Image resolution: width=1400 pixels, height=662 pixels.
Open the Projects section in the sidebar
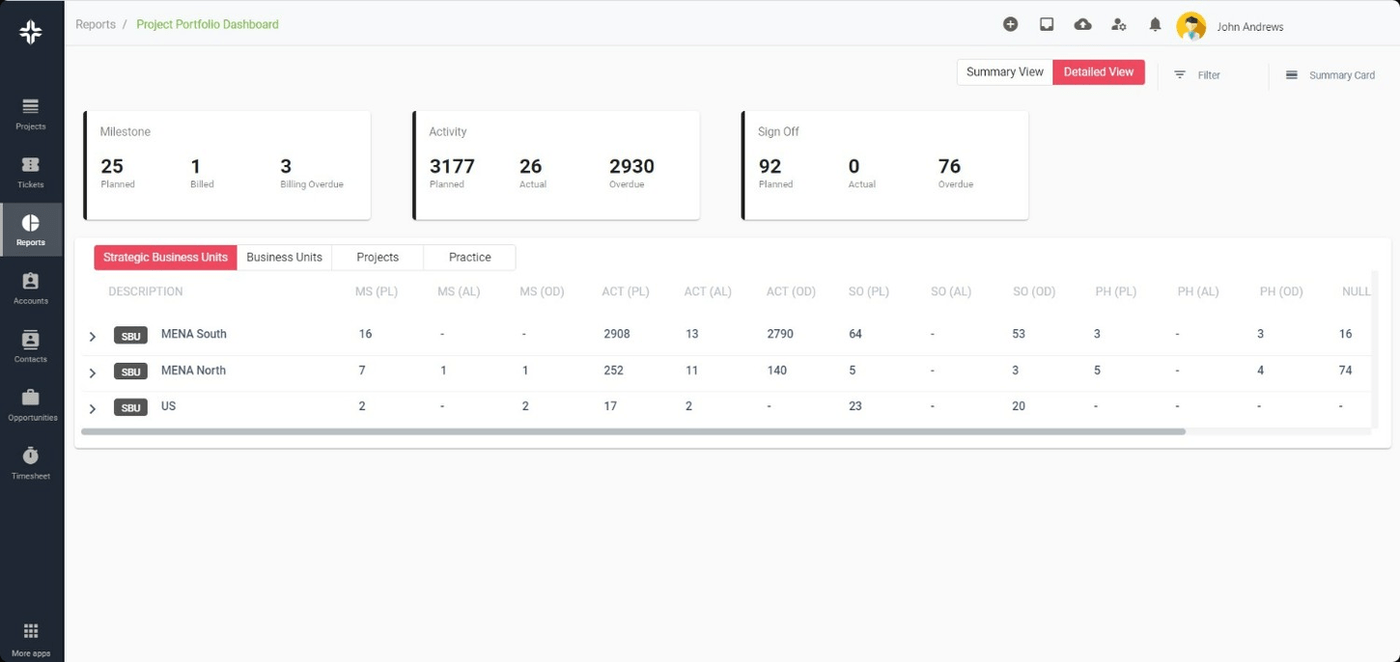(x=30, y=113)
